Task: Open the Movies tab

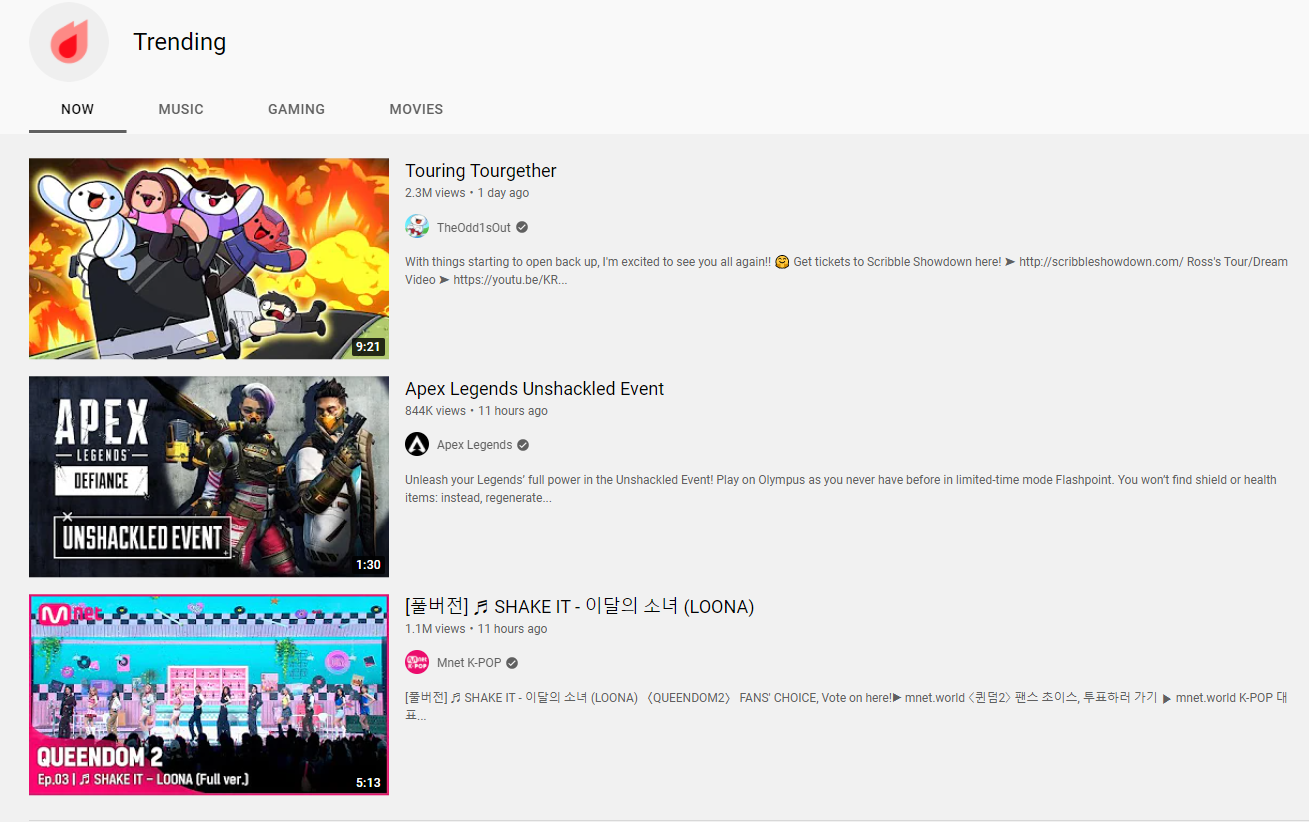Action: point(416,109)
